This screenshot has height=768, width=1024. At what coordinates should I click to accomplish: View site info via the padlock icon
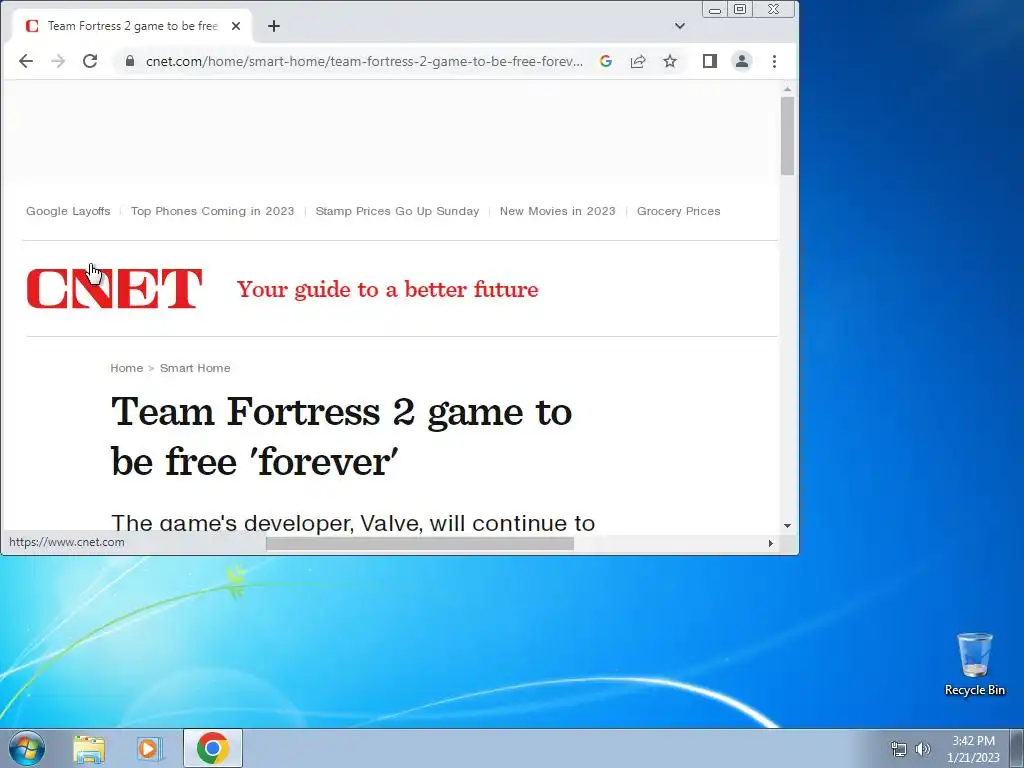click(130, 61)
